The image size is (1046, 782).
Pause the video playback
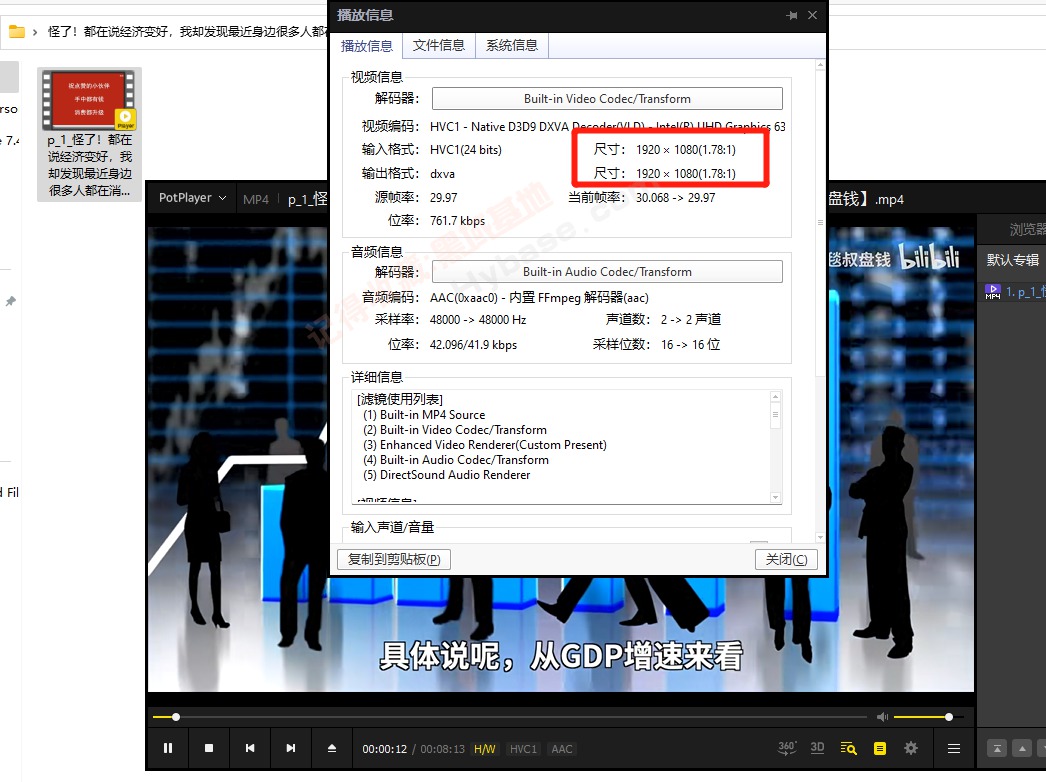click(168, 749)
